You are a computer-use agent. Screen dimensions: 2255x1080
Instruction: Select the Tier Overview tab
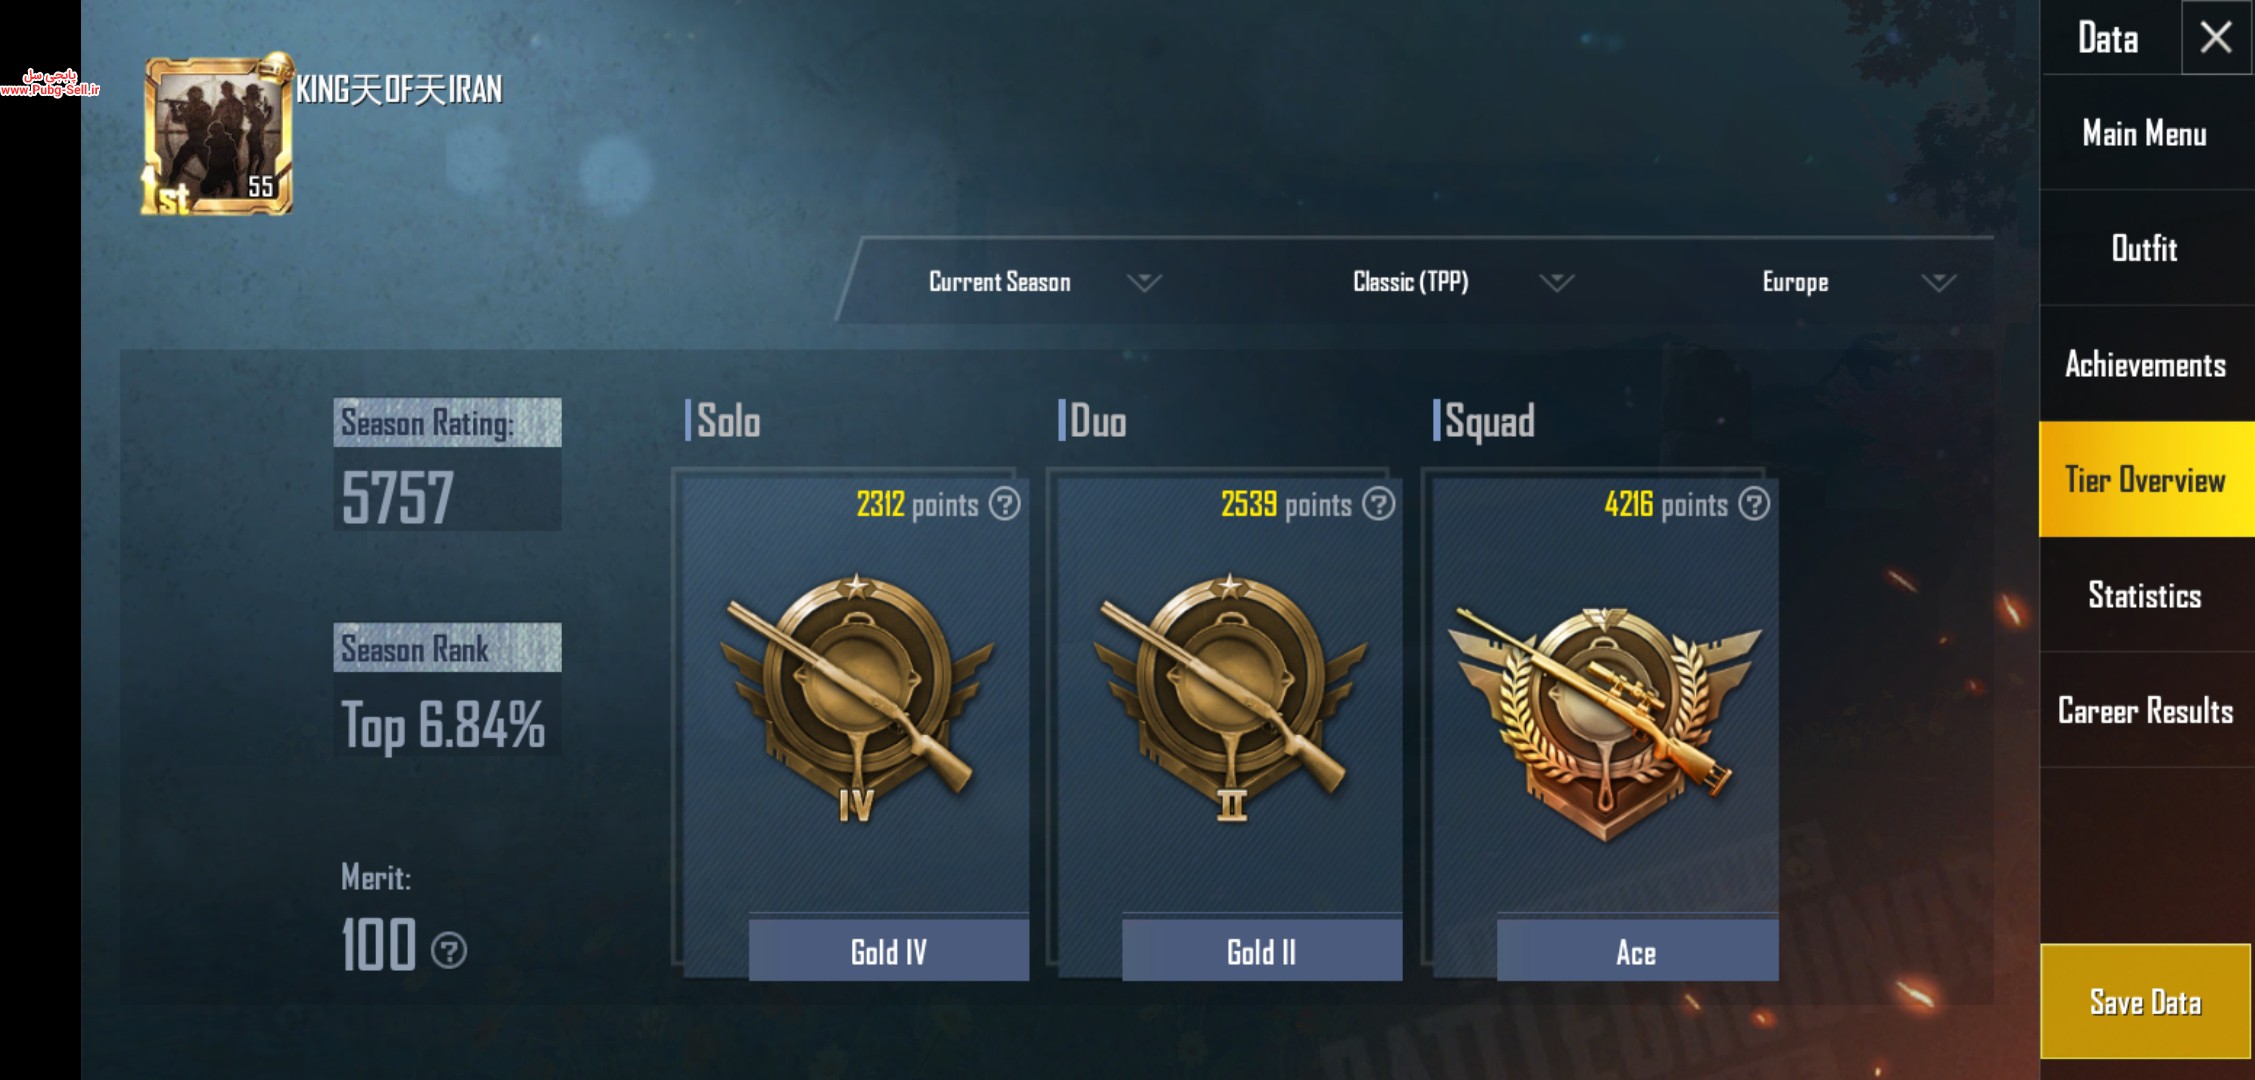coord(2146,479)
